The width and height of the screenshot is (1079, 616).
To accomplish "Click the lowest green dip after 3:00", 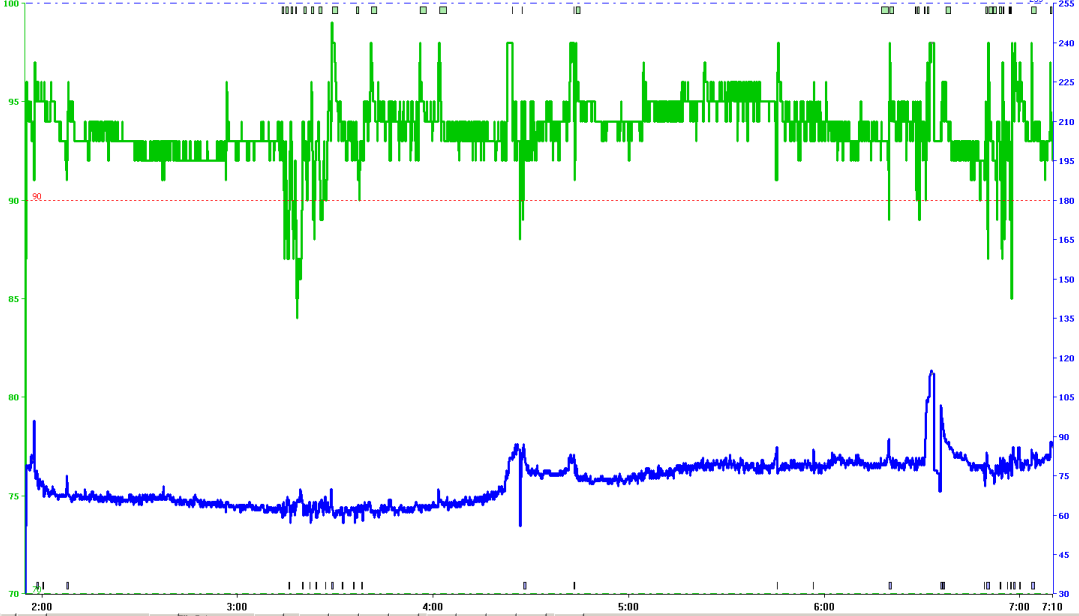I will point(297,316).
